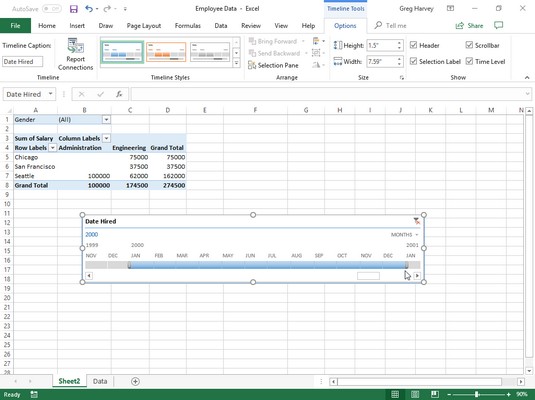
Task: Open the MONTHS time level dropdown
Action: point(404,235)
